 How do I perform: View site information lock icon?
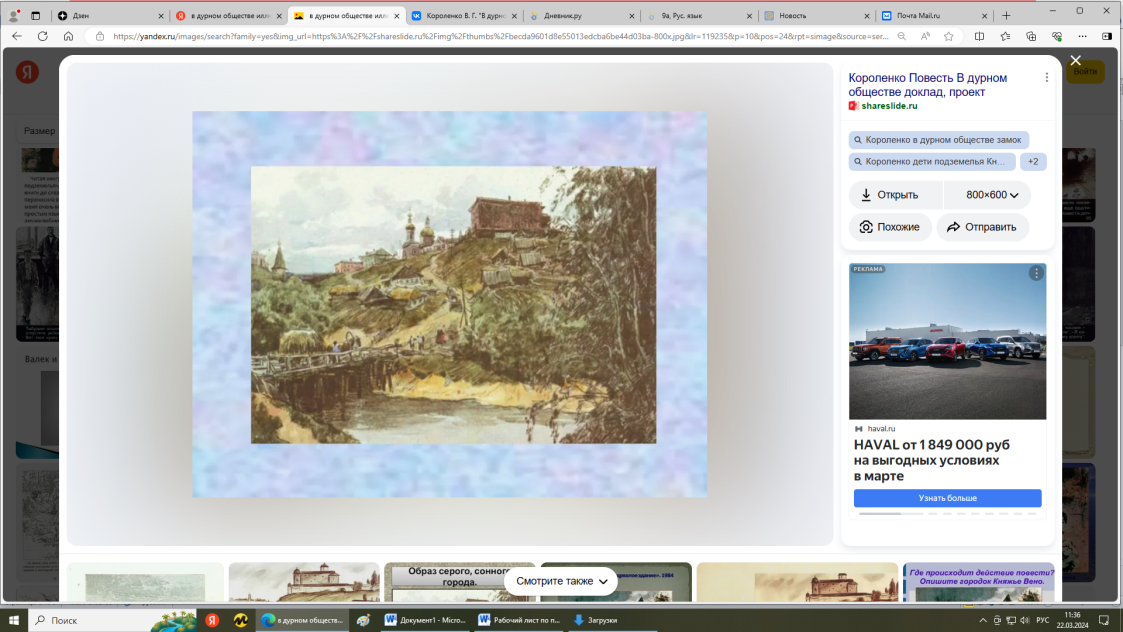coord(100,37)
